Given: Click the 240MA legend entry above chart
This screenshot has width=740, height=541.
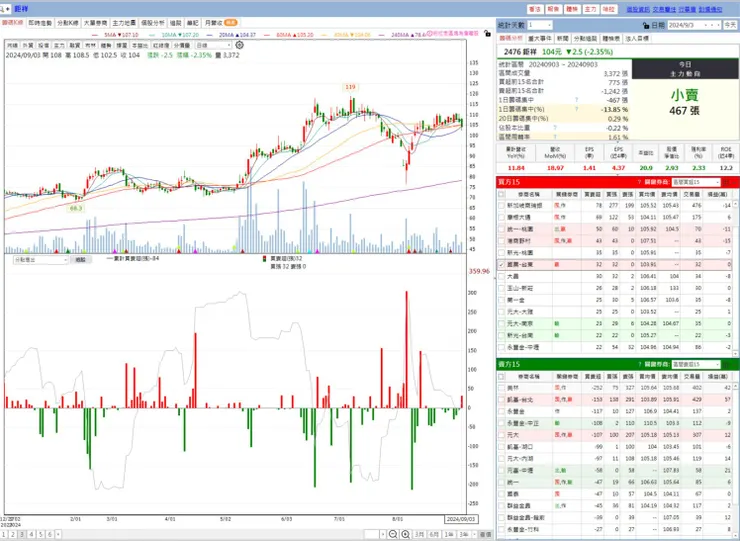Looking at the screenshot, I should click(403, 35).
